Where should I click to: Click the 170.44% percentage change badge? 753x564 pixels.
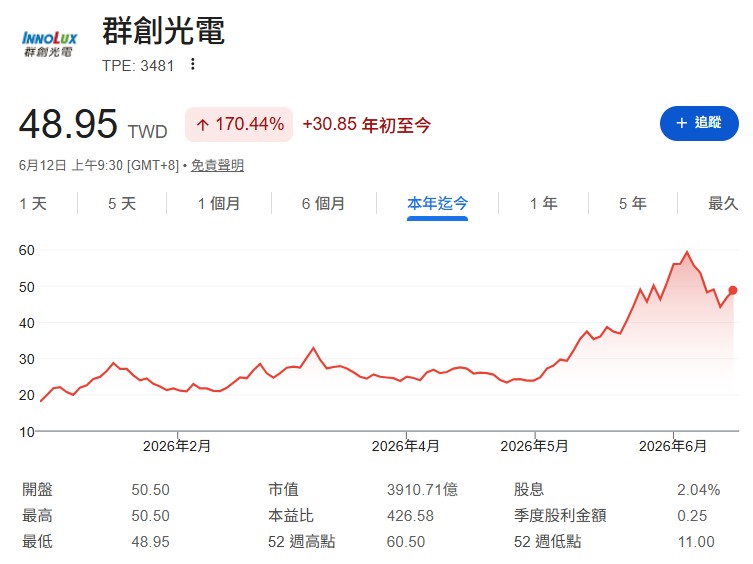(x=239, y=124)
